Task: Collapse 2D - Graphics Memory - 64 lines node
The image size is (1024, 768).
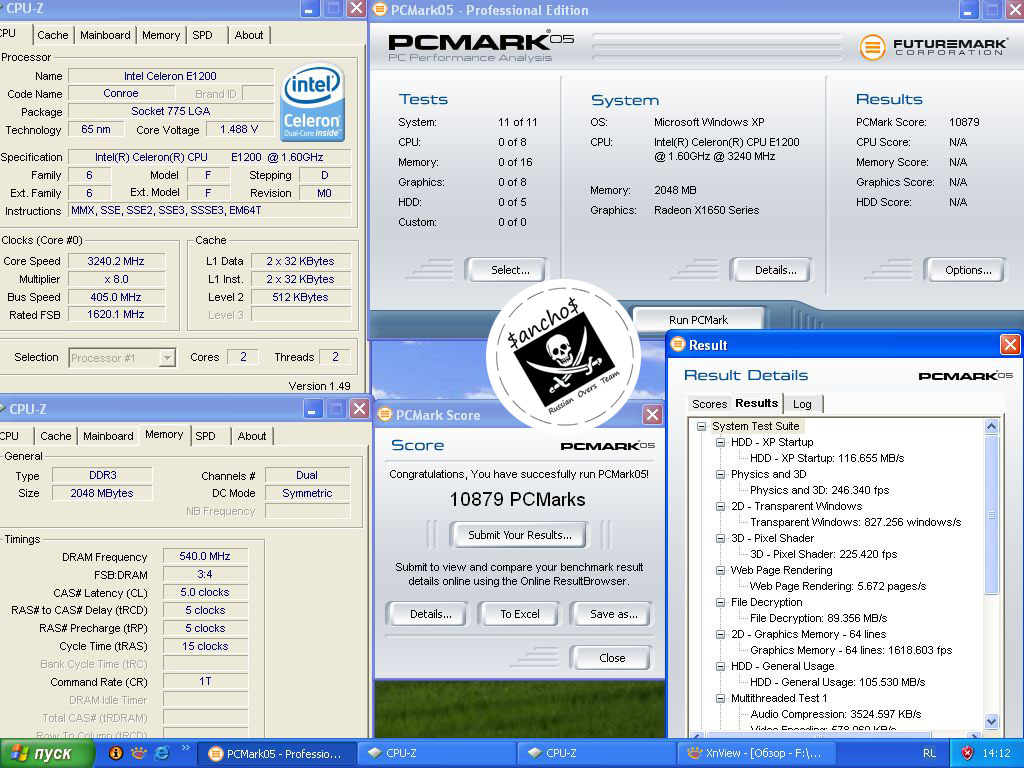Action: (x=720, y=634)
